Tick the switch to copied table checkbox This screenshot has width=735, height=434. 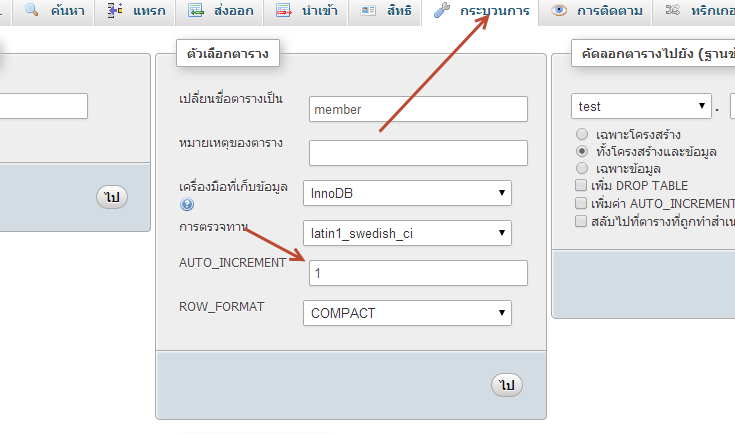(581, 221)
